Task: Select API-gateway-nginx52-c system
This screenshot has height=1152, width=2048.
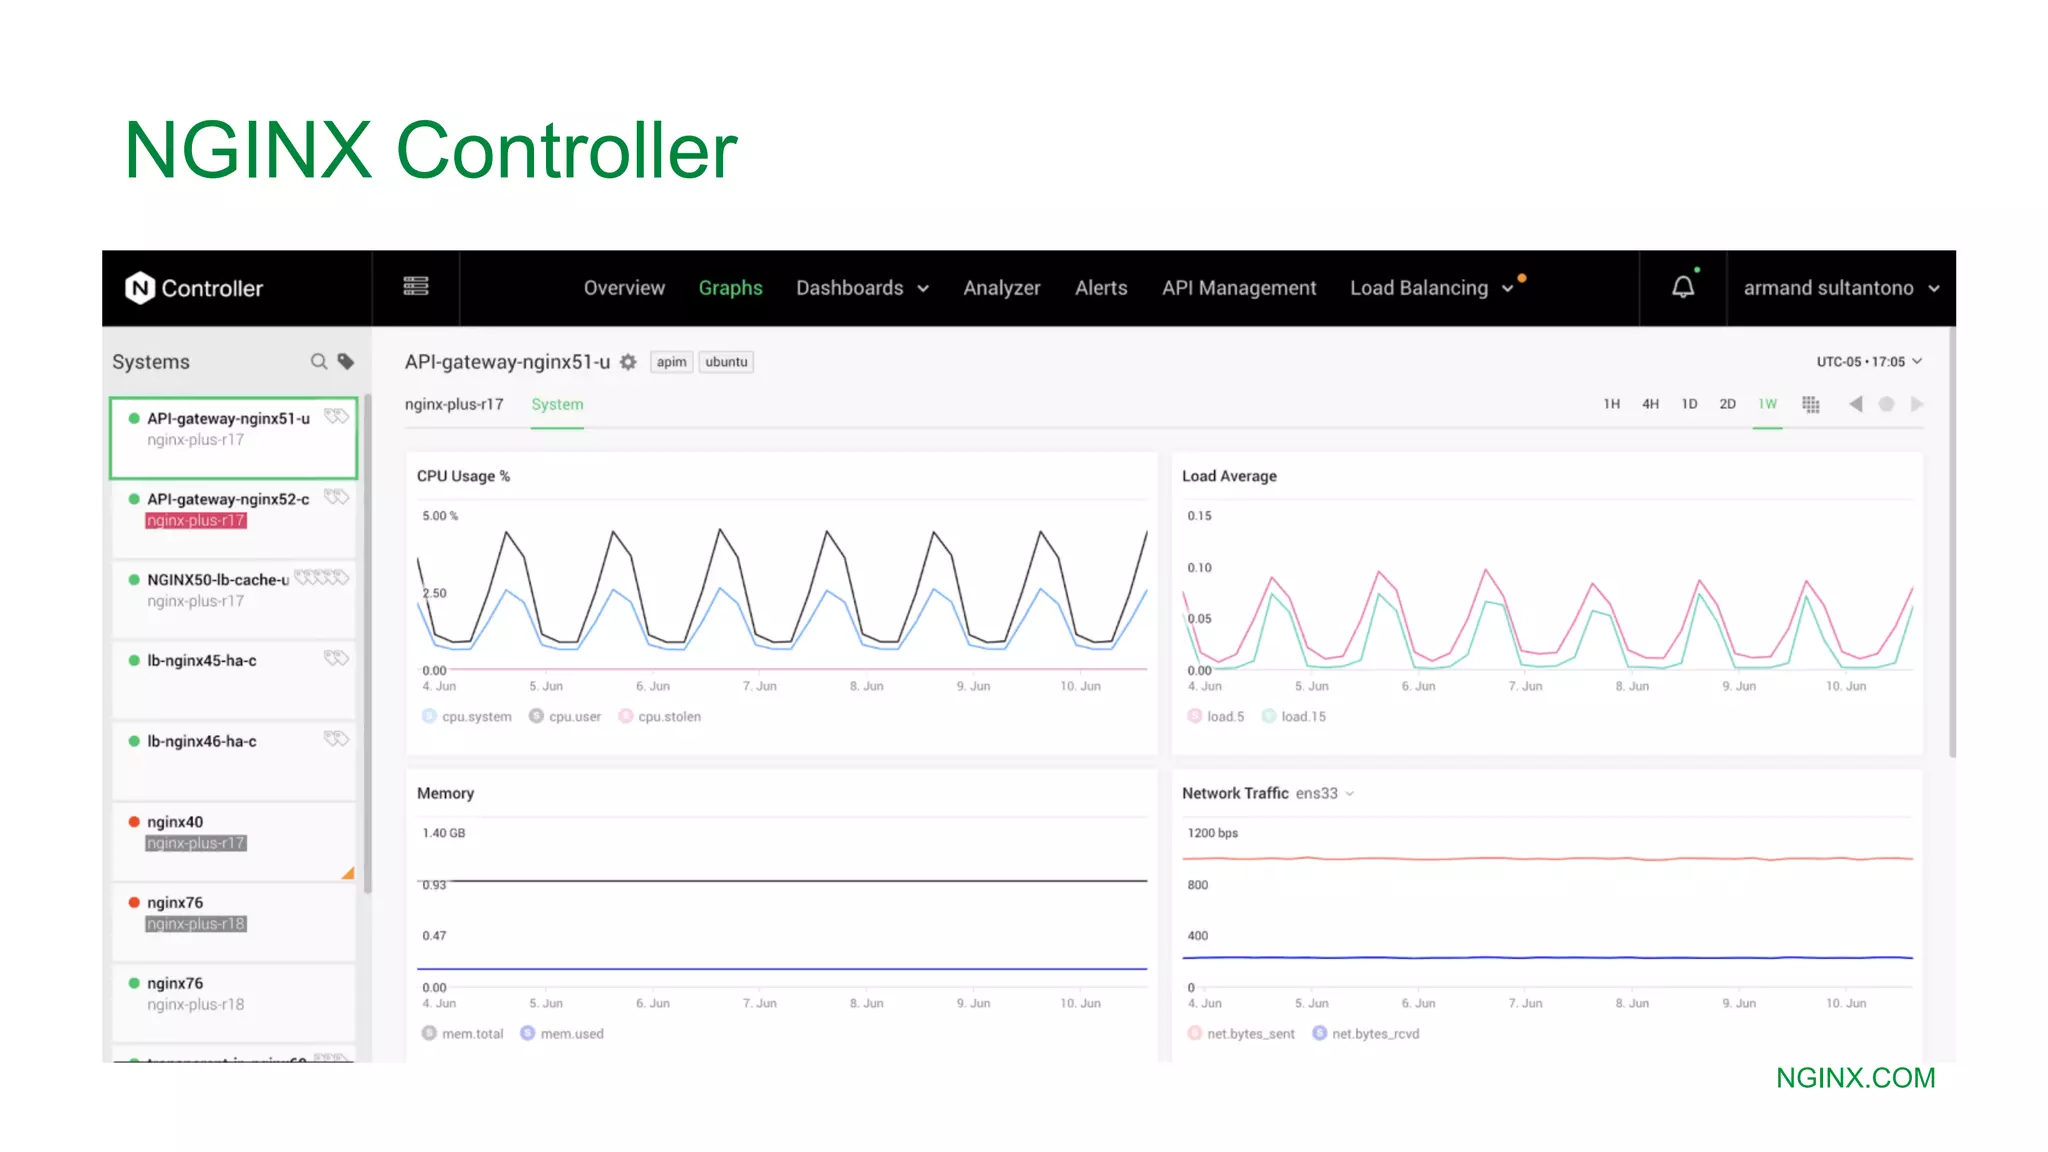Action: pos(233,518)
